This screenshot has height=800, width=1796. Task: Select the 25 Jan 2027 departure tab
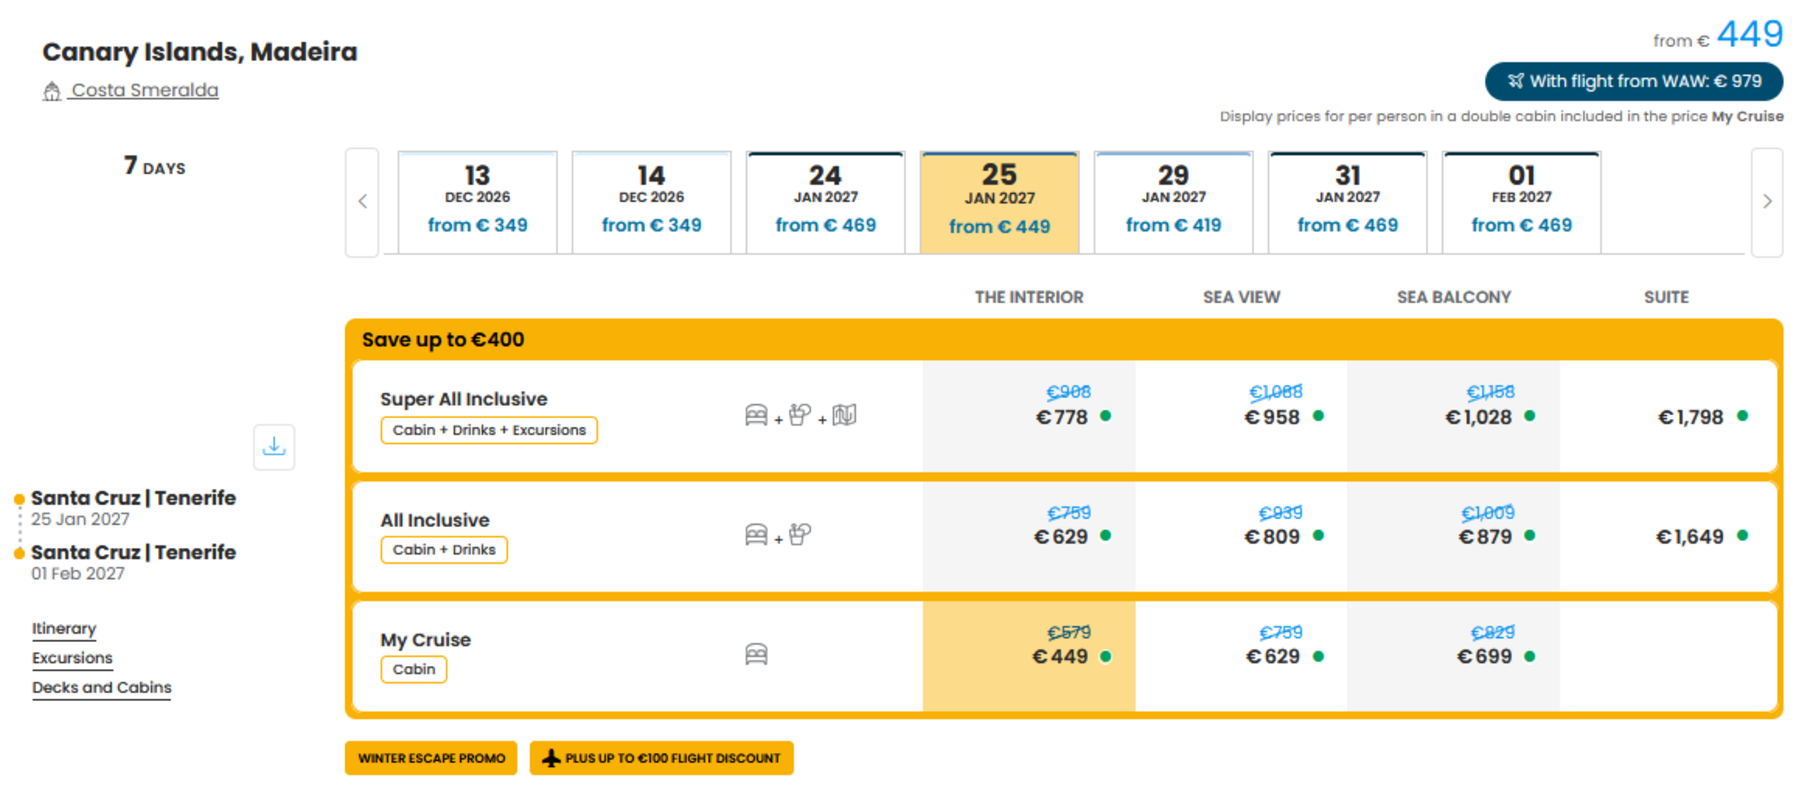(1000, 203)
